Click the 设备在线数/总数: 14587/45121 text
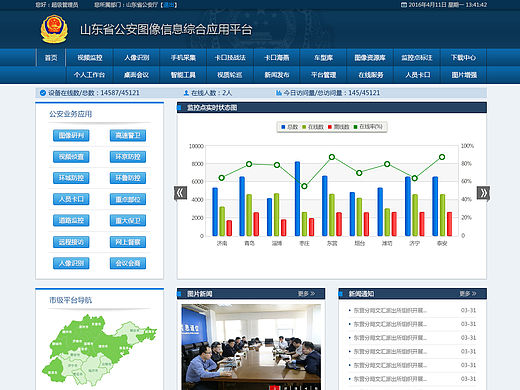Image resolution: width=520 pixels, height=390 pixels. pyautogui.click(x=94, y=93)
